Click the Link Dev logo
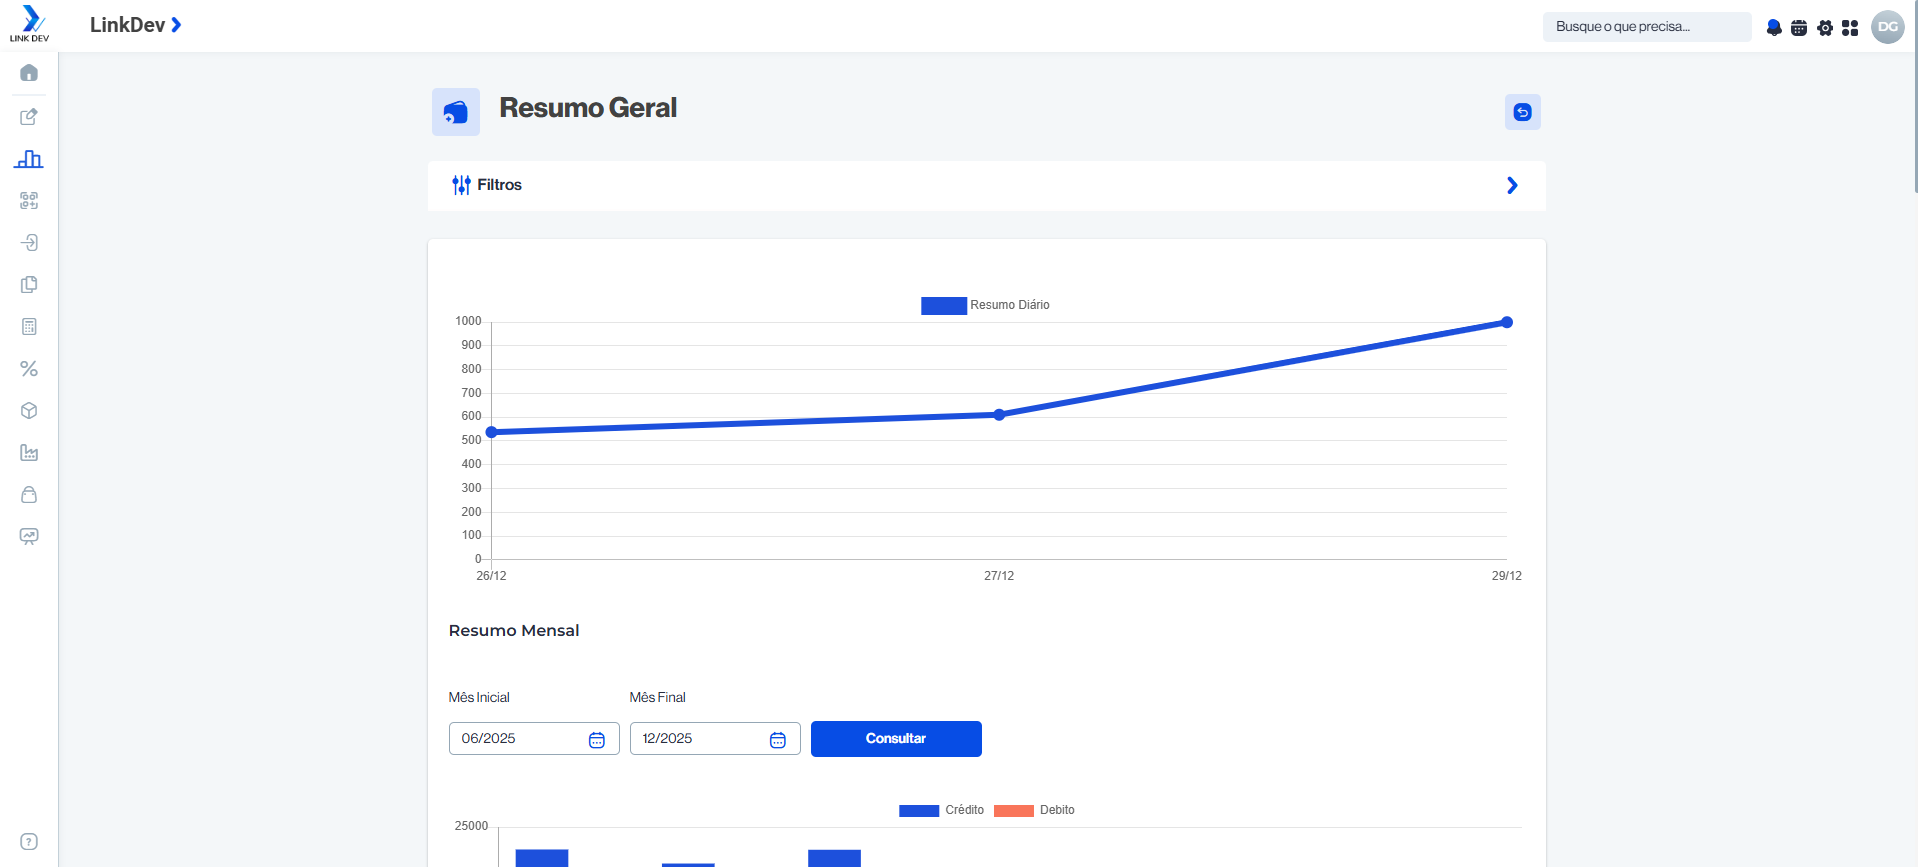 pyautogui.click(x=30, y=24)
